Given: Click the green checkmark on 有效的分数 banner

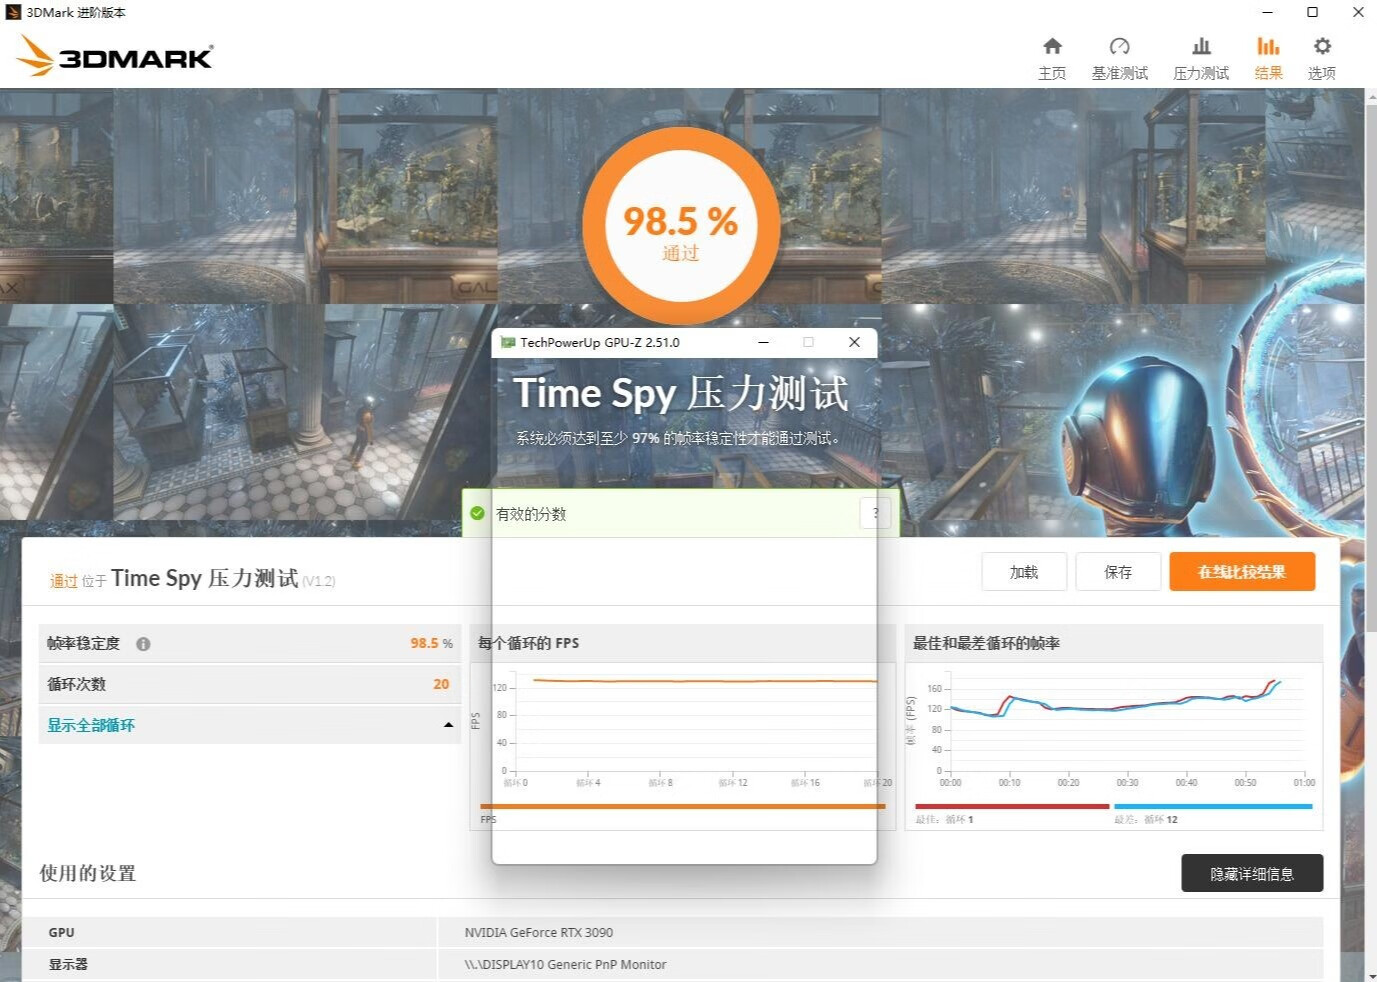Looking at the screenshot, I should pyautogui.click(x=477, y=513).
